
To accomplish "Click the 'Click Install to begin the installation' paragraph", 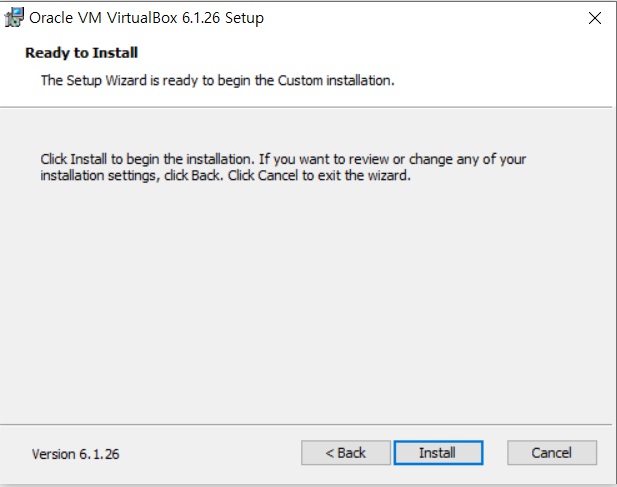I will pyautogui.click(x=283, y=167).
